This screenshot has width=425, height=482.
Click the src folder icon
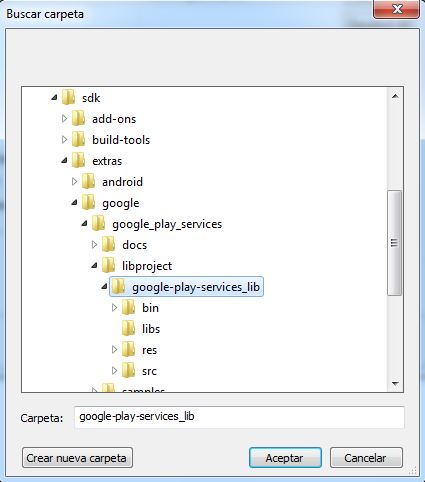[x=129, y=370]
